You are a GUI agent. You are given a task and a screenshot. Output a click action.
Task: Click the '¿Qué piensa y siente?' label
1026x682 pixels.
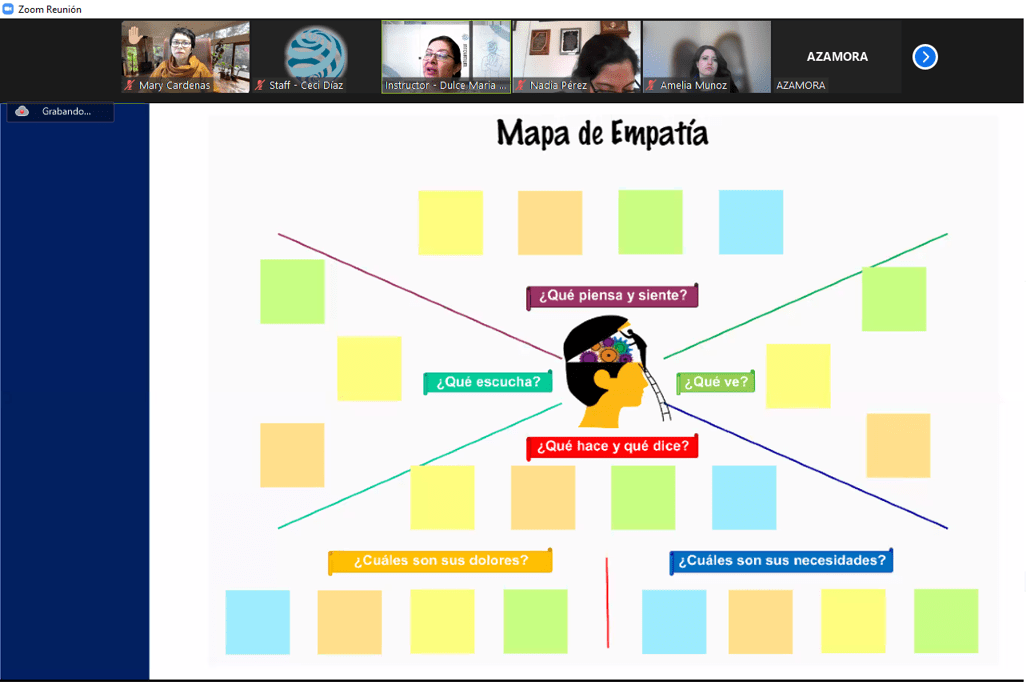[x=612, y=296]
